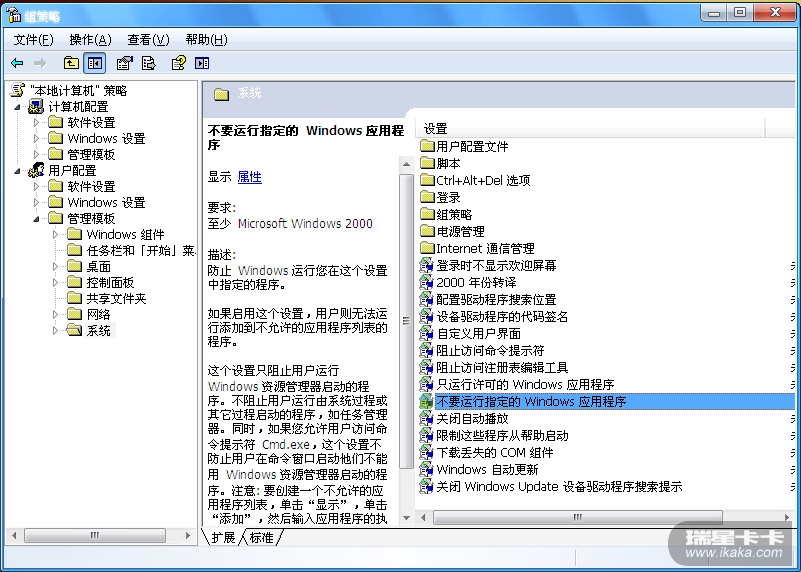This screenshot has height=572, width=801.
Task: Open the 查看(V) menu
Action: point(148,40)
